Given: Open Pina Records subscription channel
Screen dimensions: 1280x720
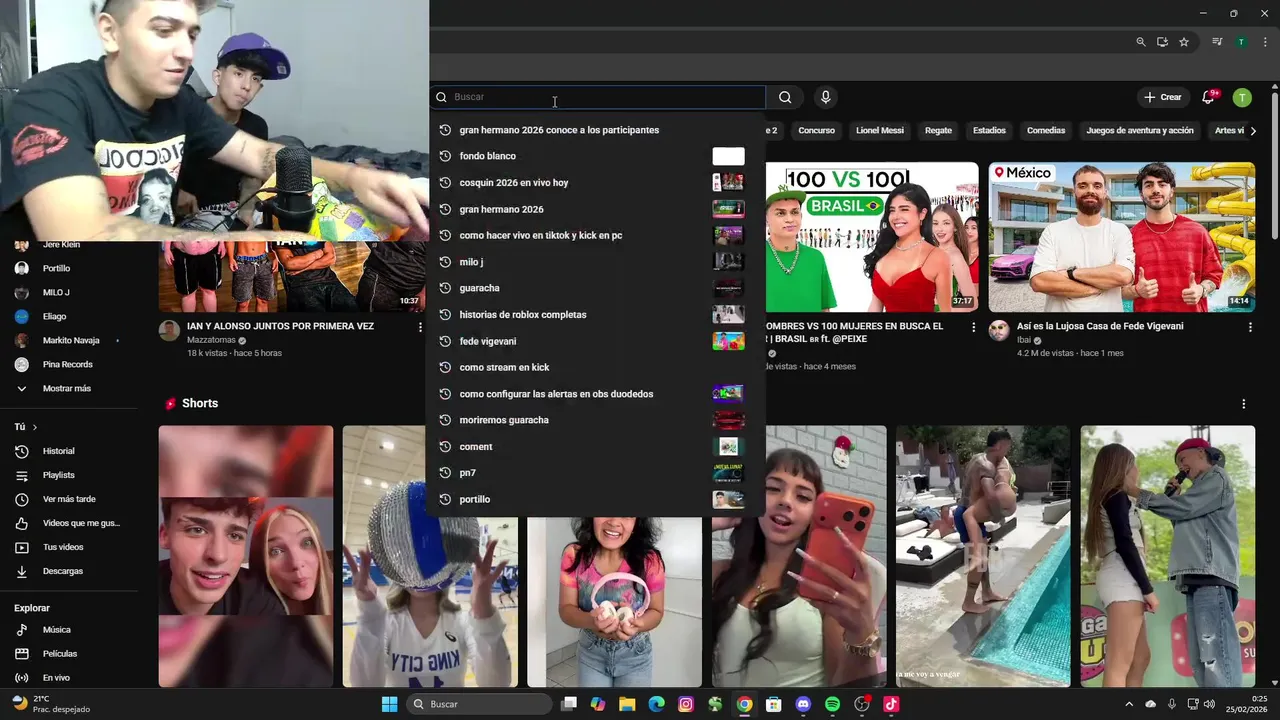Looking at the screenshot, I should point(69,364).
